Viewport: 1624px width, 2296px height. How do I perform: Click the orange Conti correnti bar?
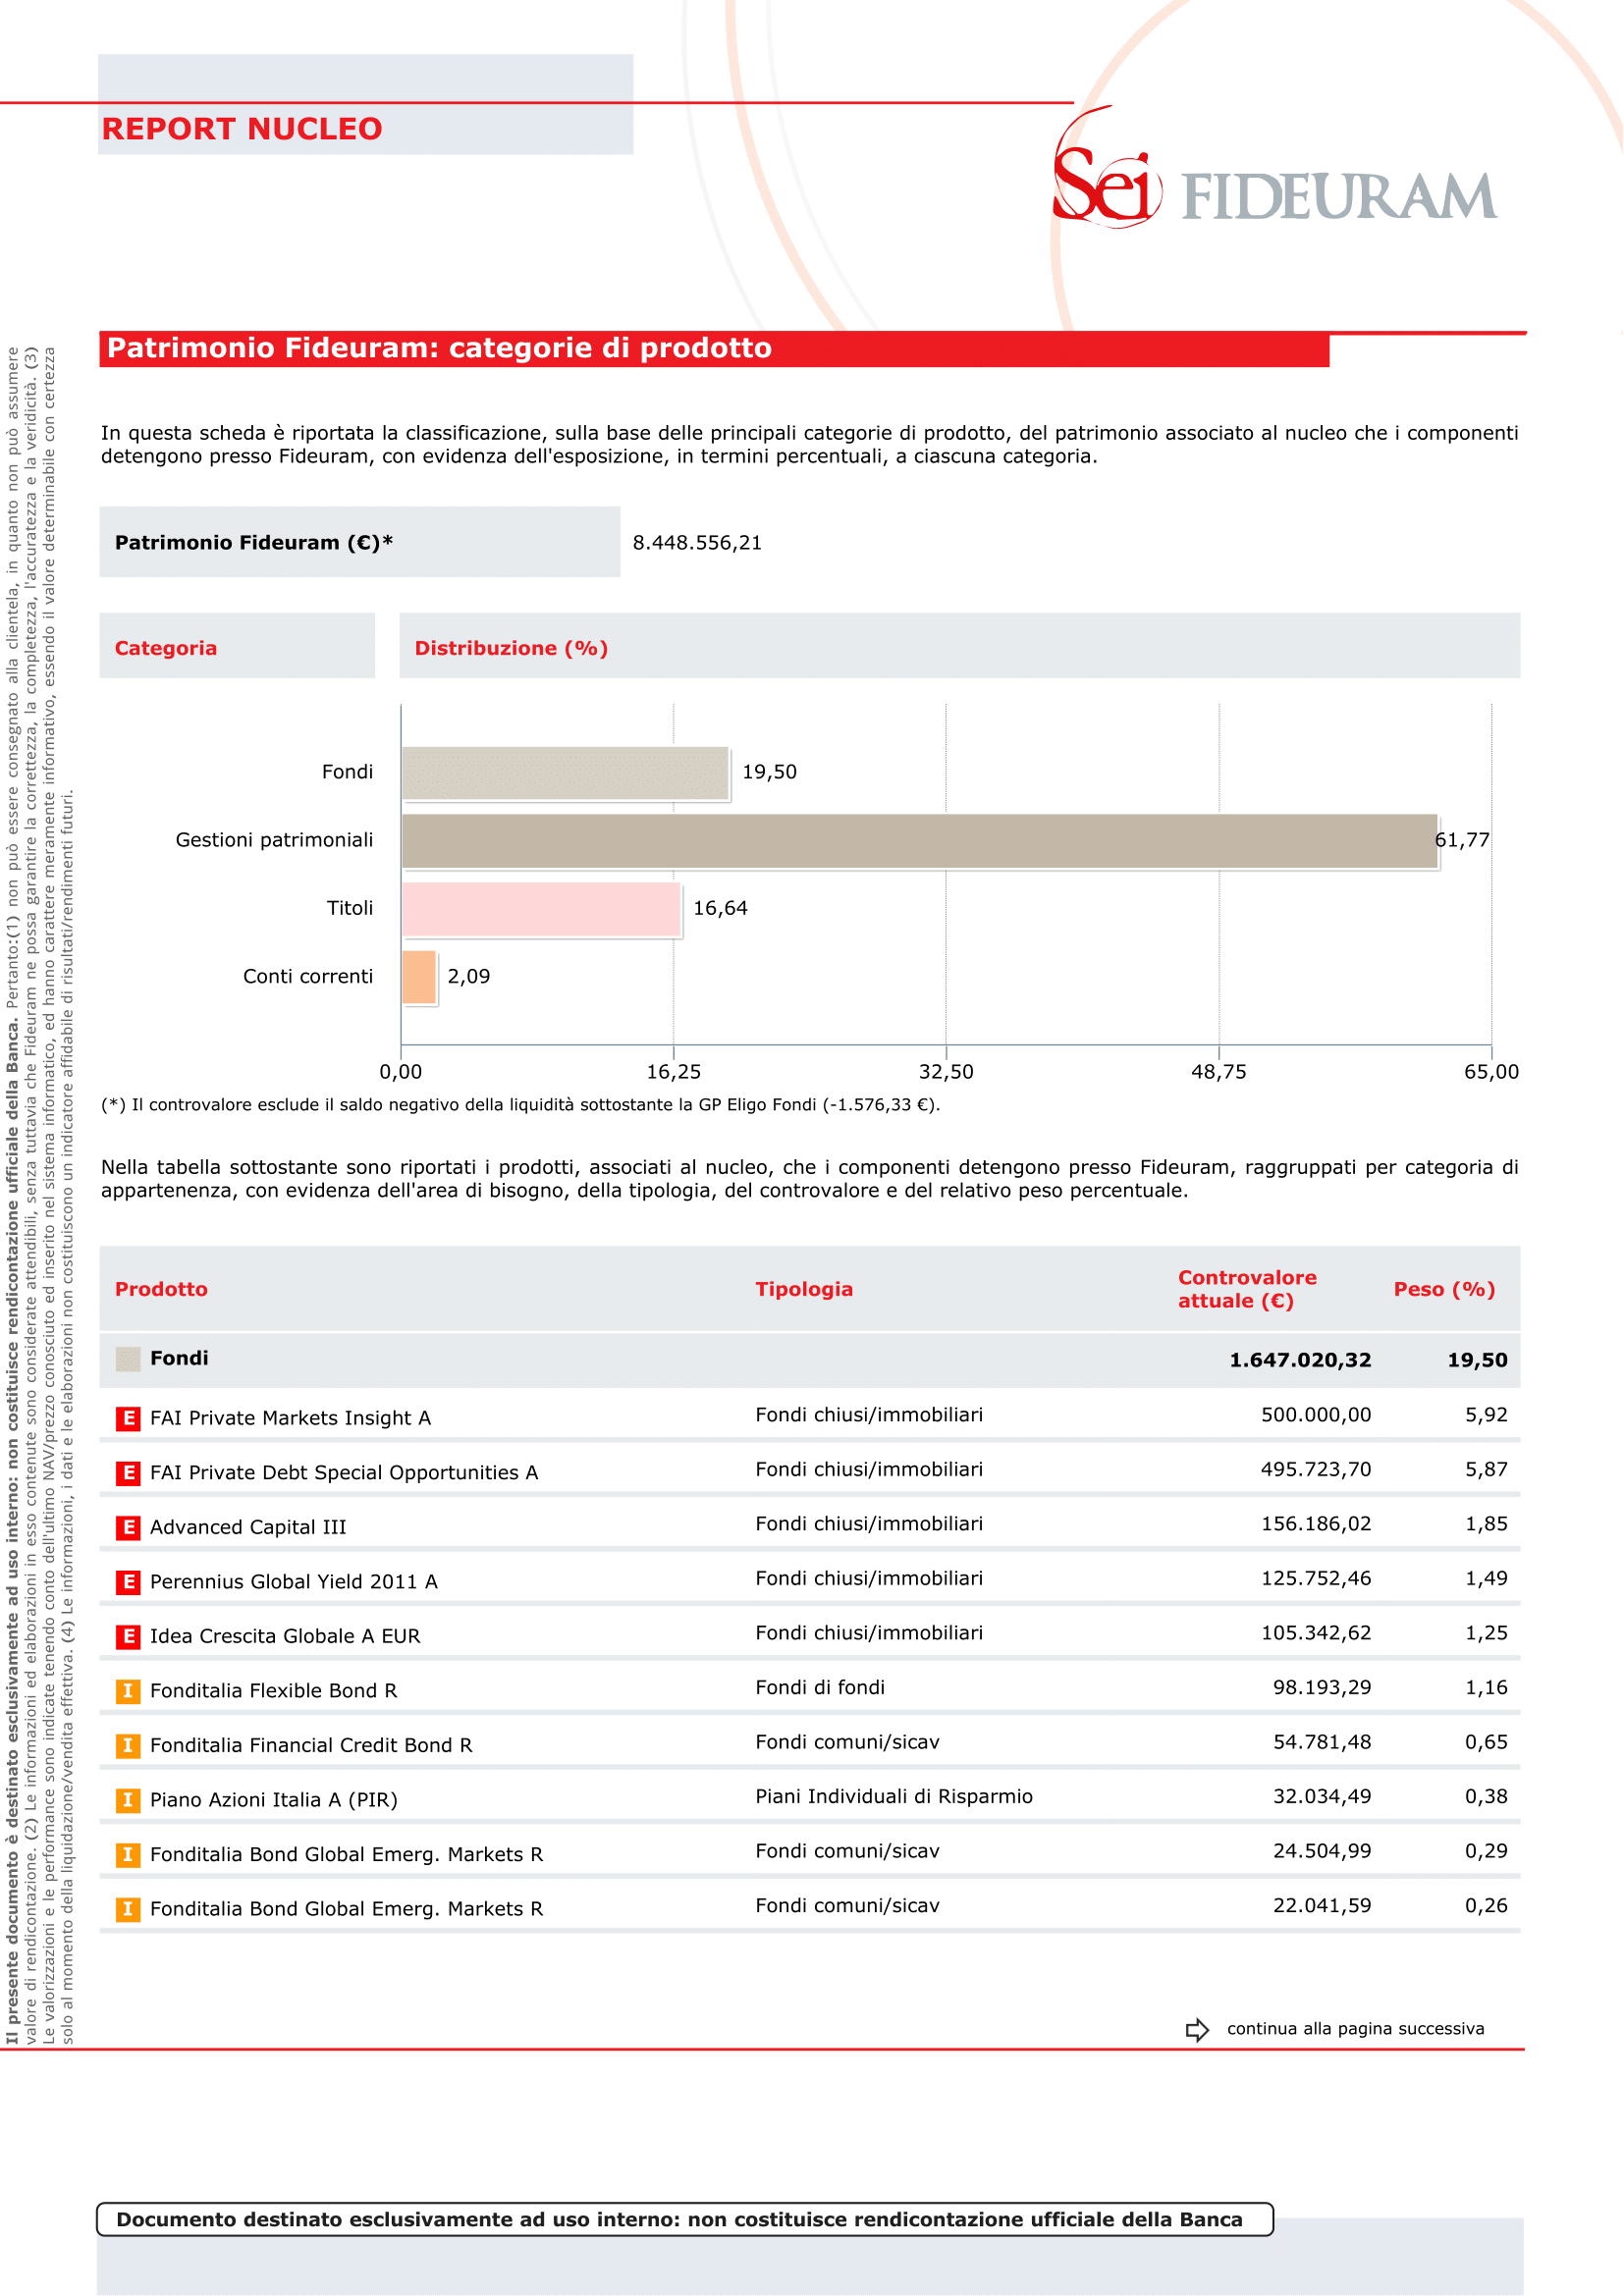click(419, 976)
